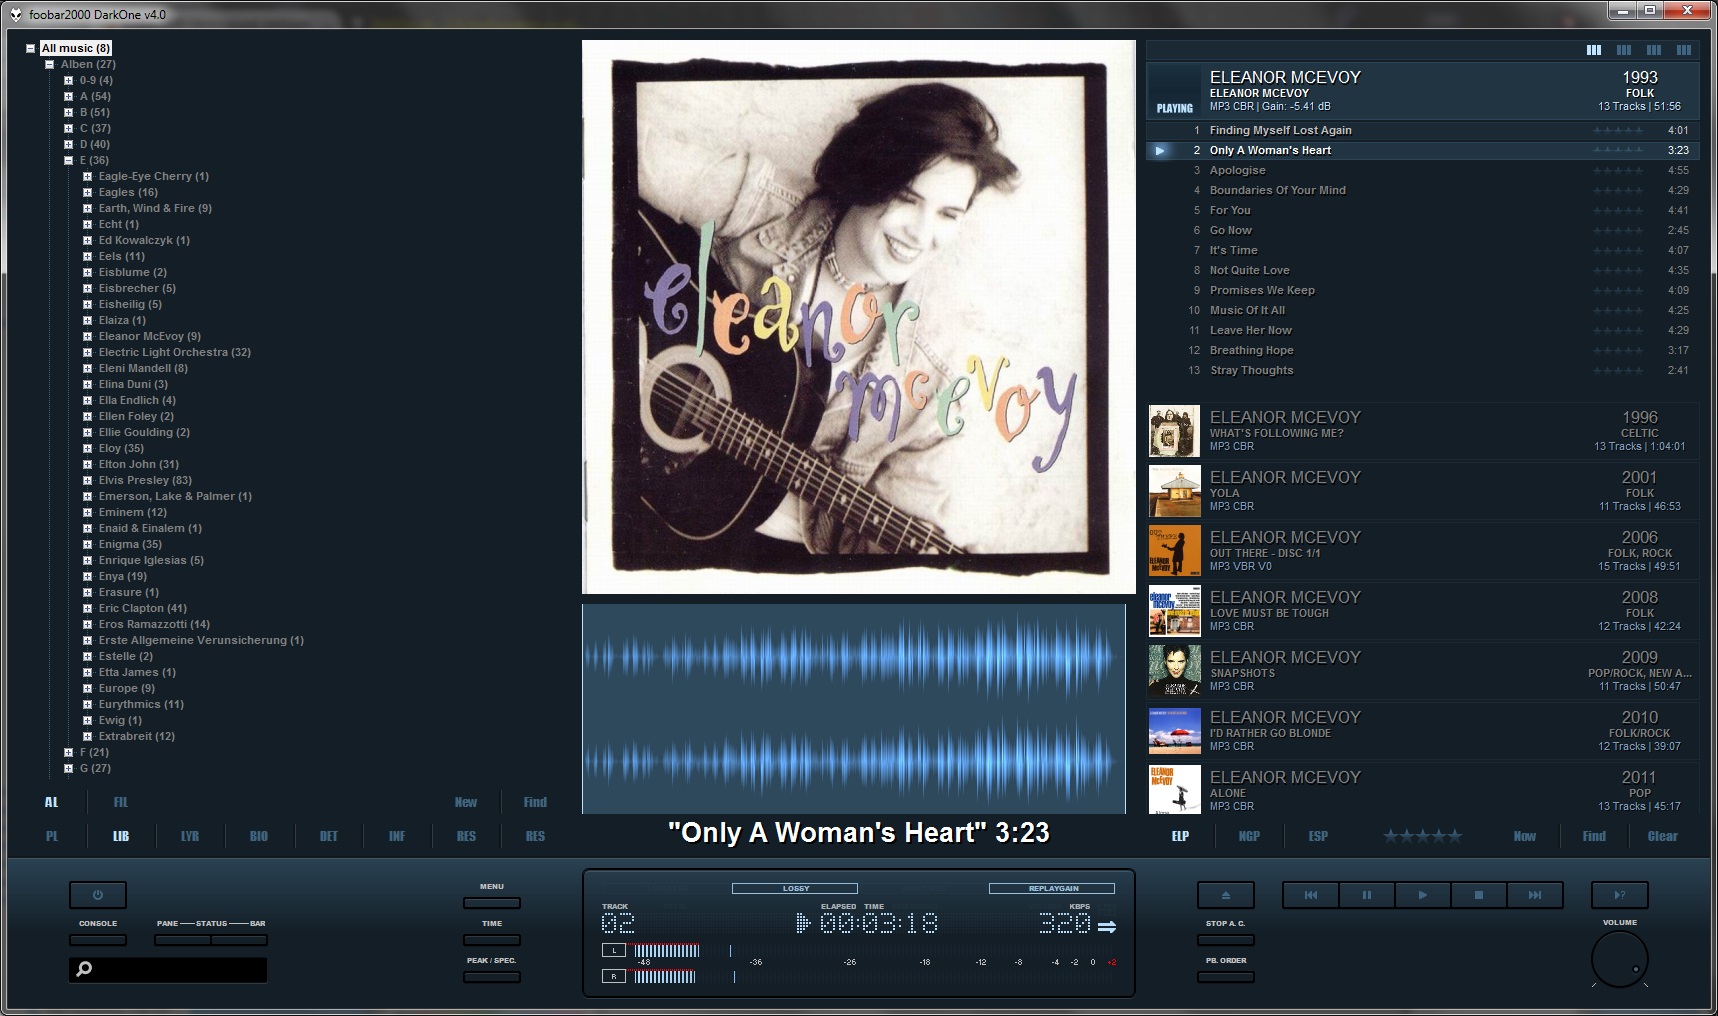
Task: Open the Snapshots album cover thumbnail
Action: point(1174,671)
